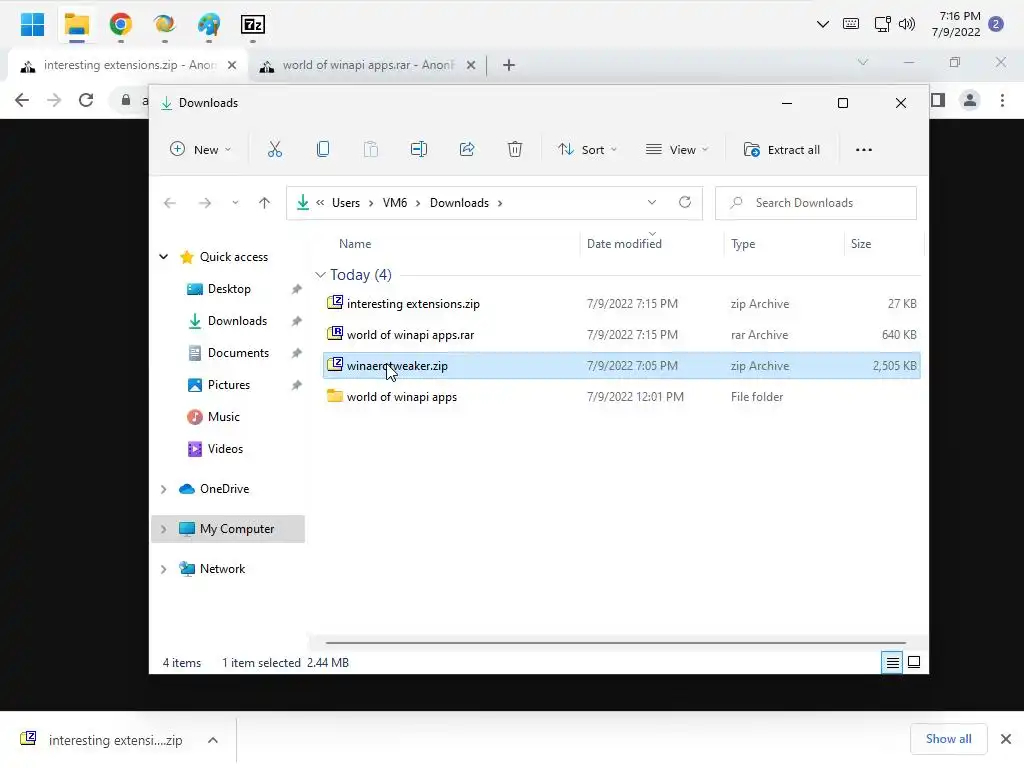Click the Copy icon in Explorer toolbar

point(323,150)
